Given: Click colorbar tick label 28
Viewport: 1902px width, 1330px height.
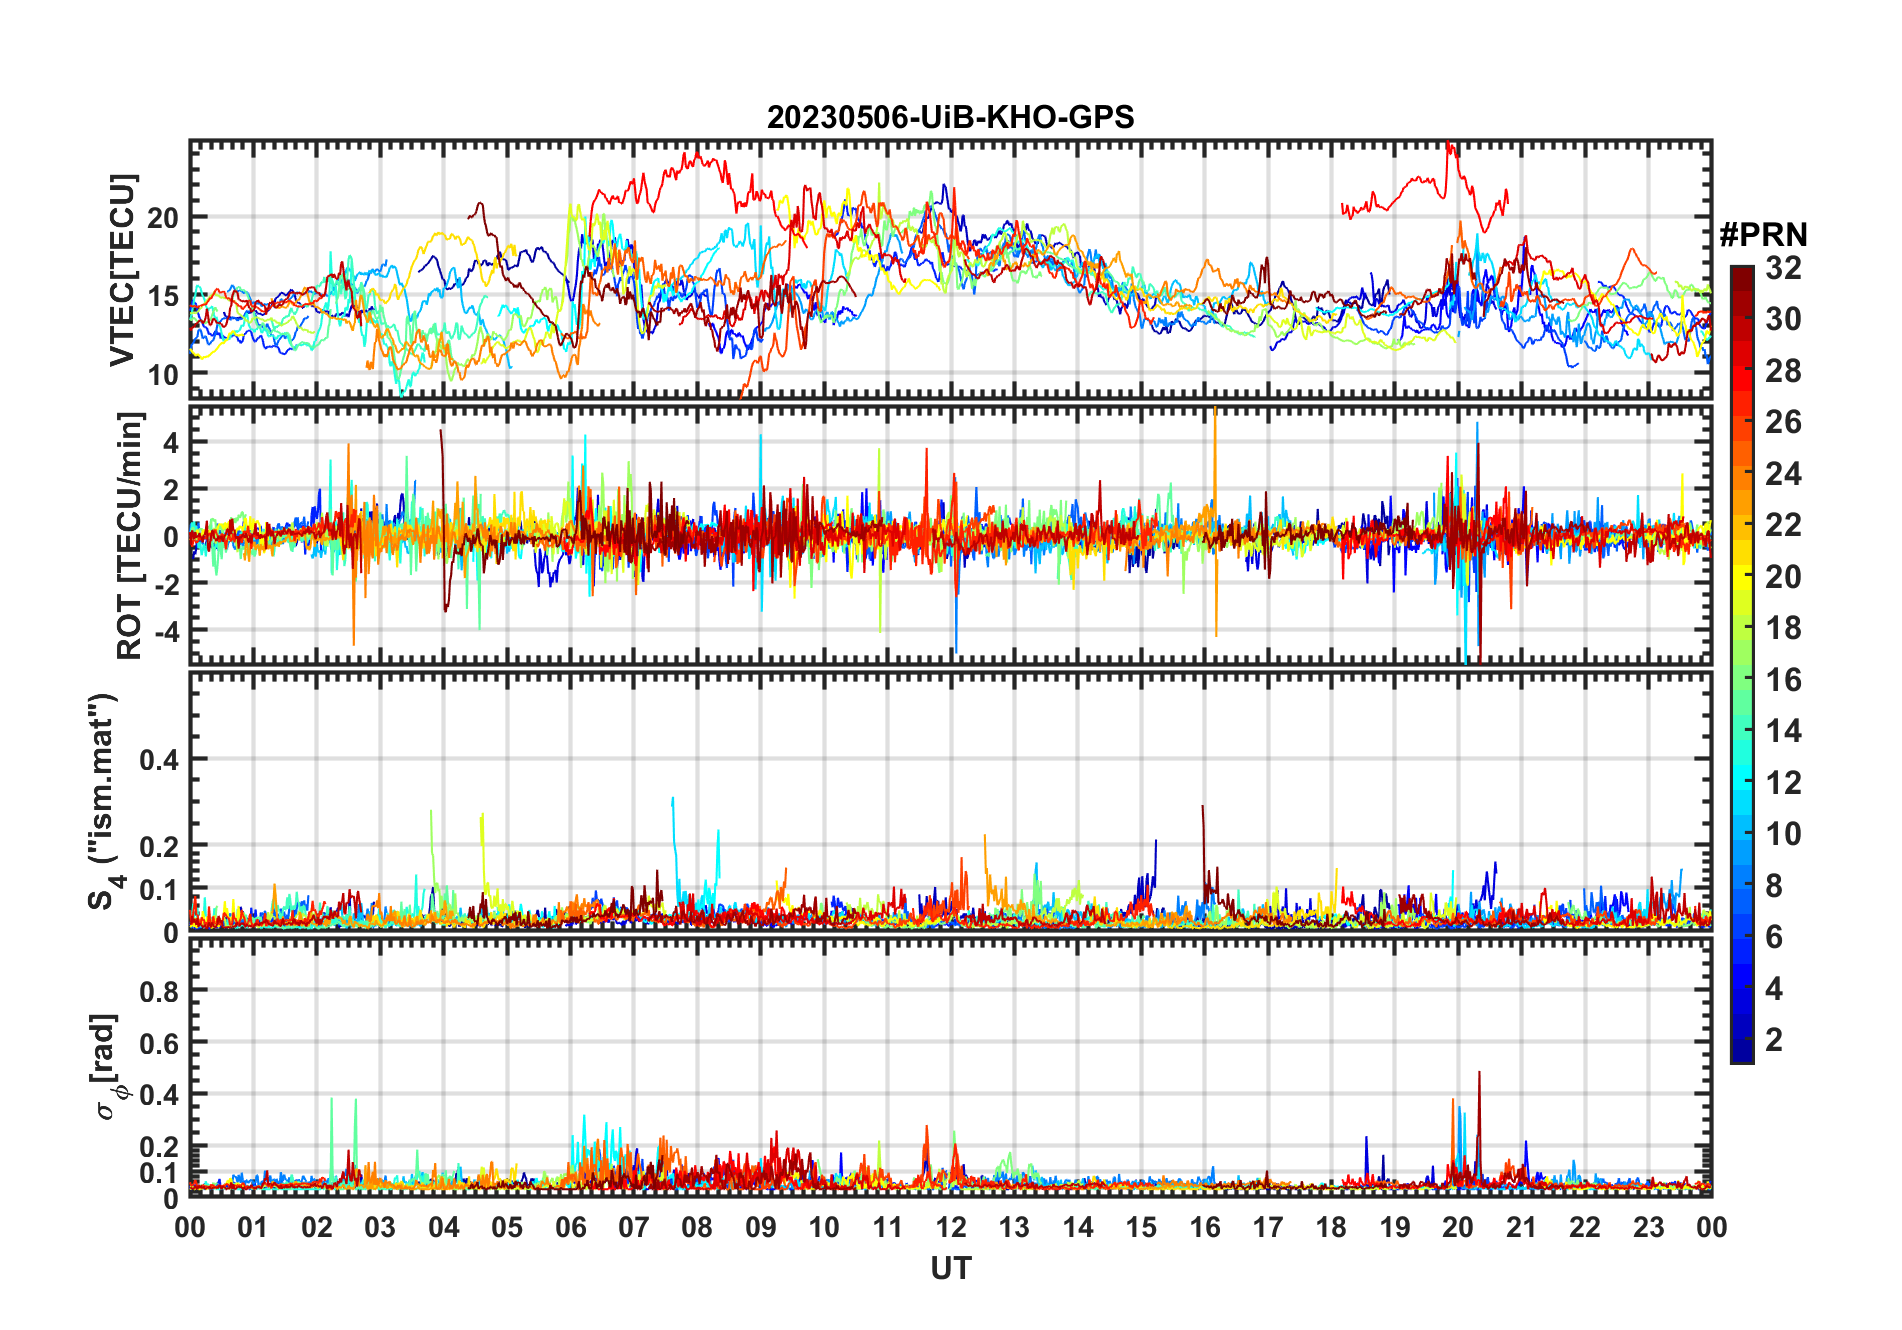Looking at the screenshot, I should click(1783, 371).
